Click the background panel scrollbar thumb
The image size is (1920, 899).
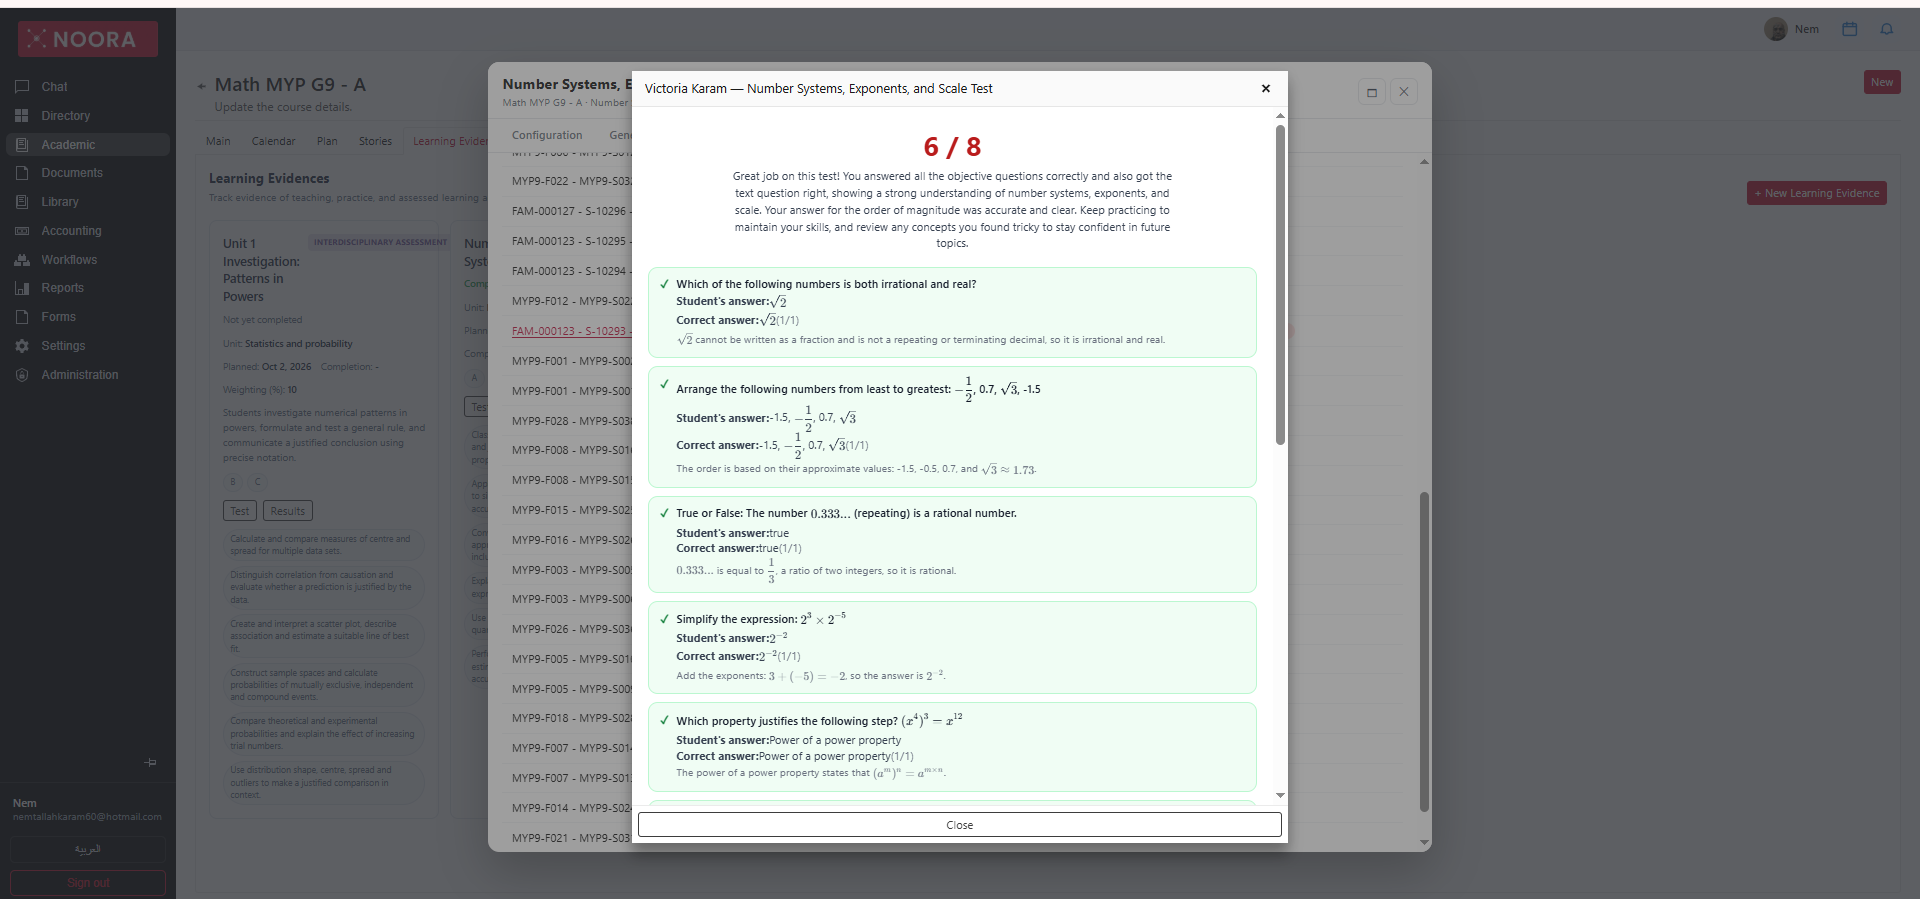pos(1424,652)
